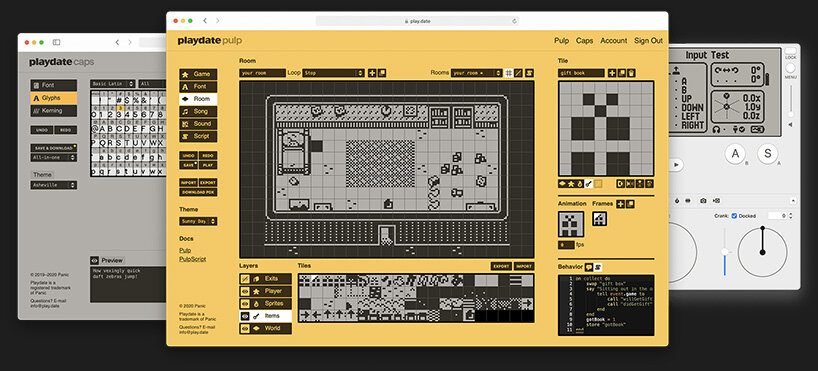Click the room name input field
The height and width of the screenshot is (371, 818).
(x=262, y=73)
